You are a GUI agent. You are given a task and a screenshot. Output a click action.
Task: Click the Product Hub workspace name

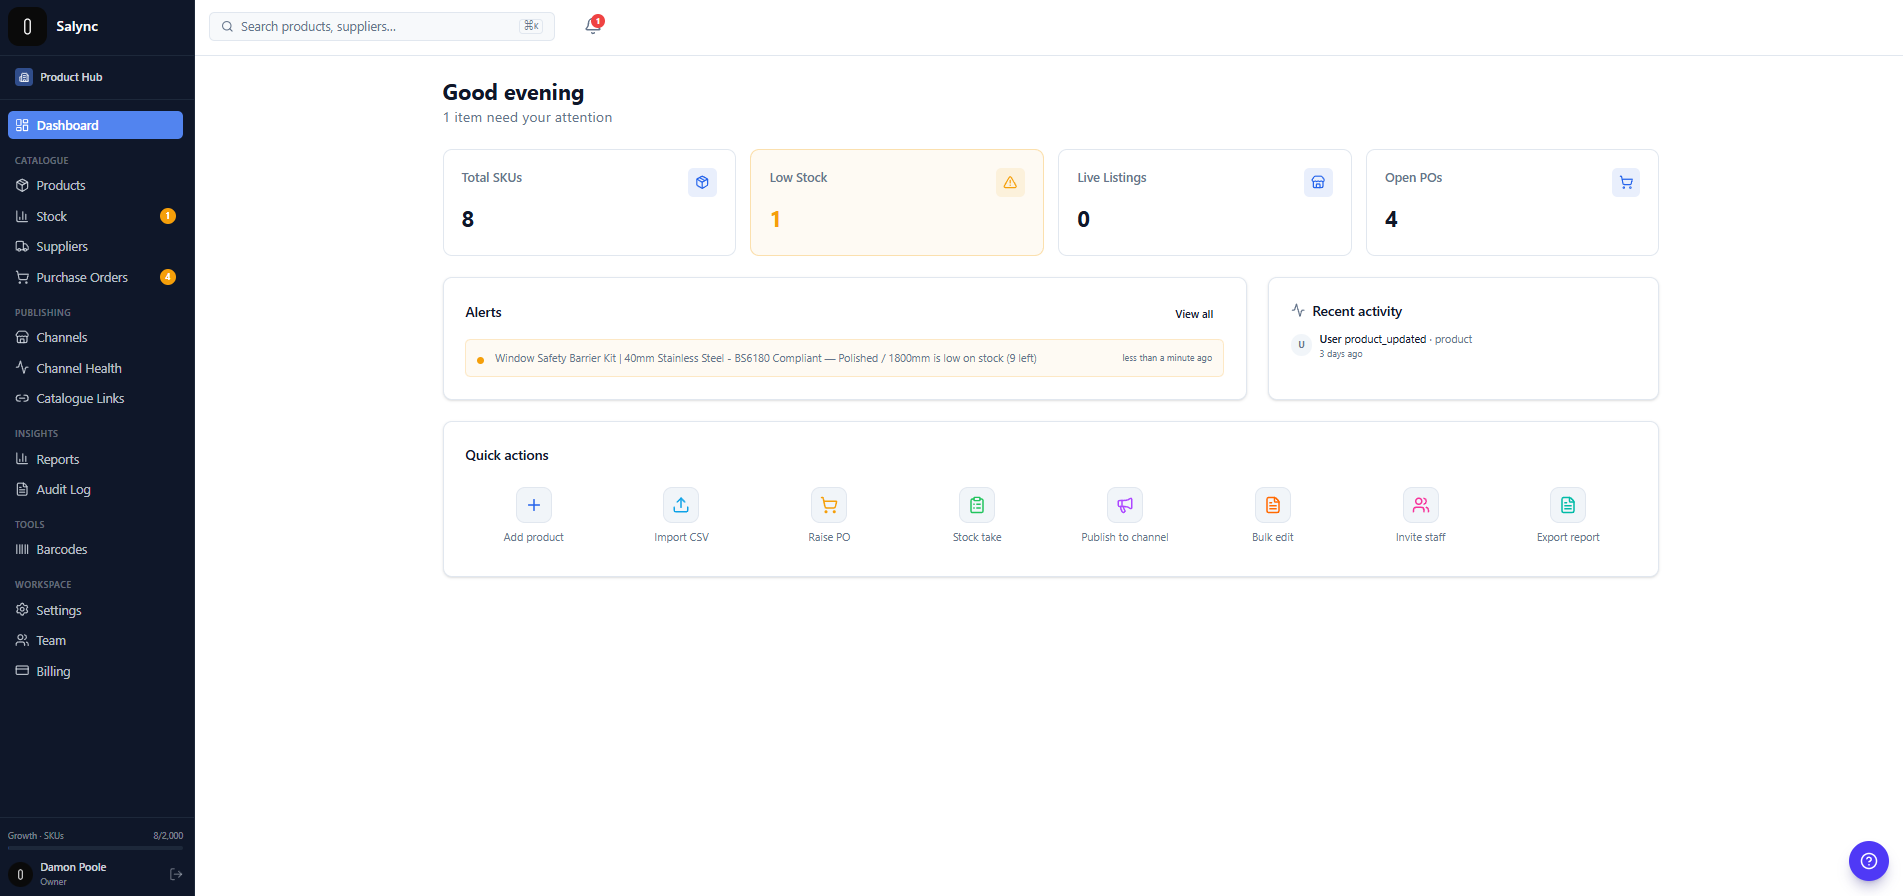[71, 77]
